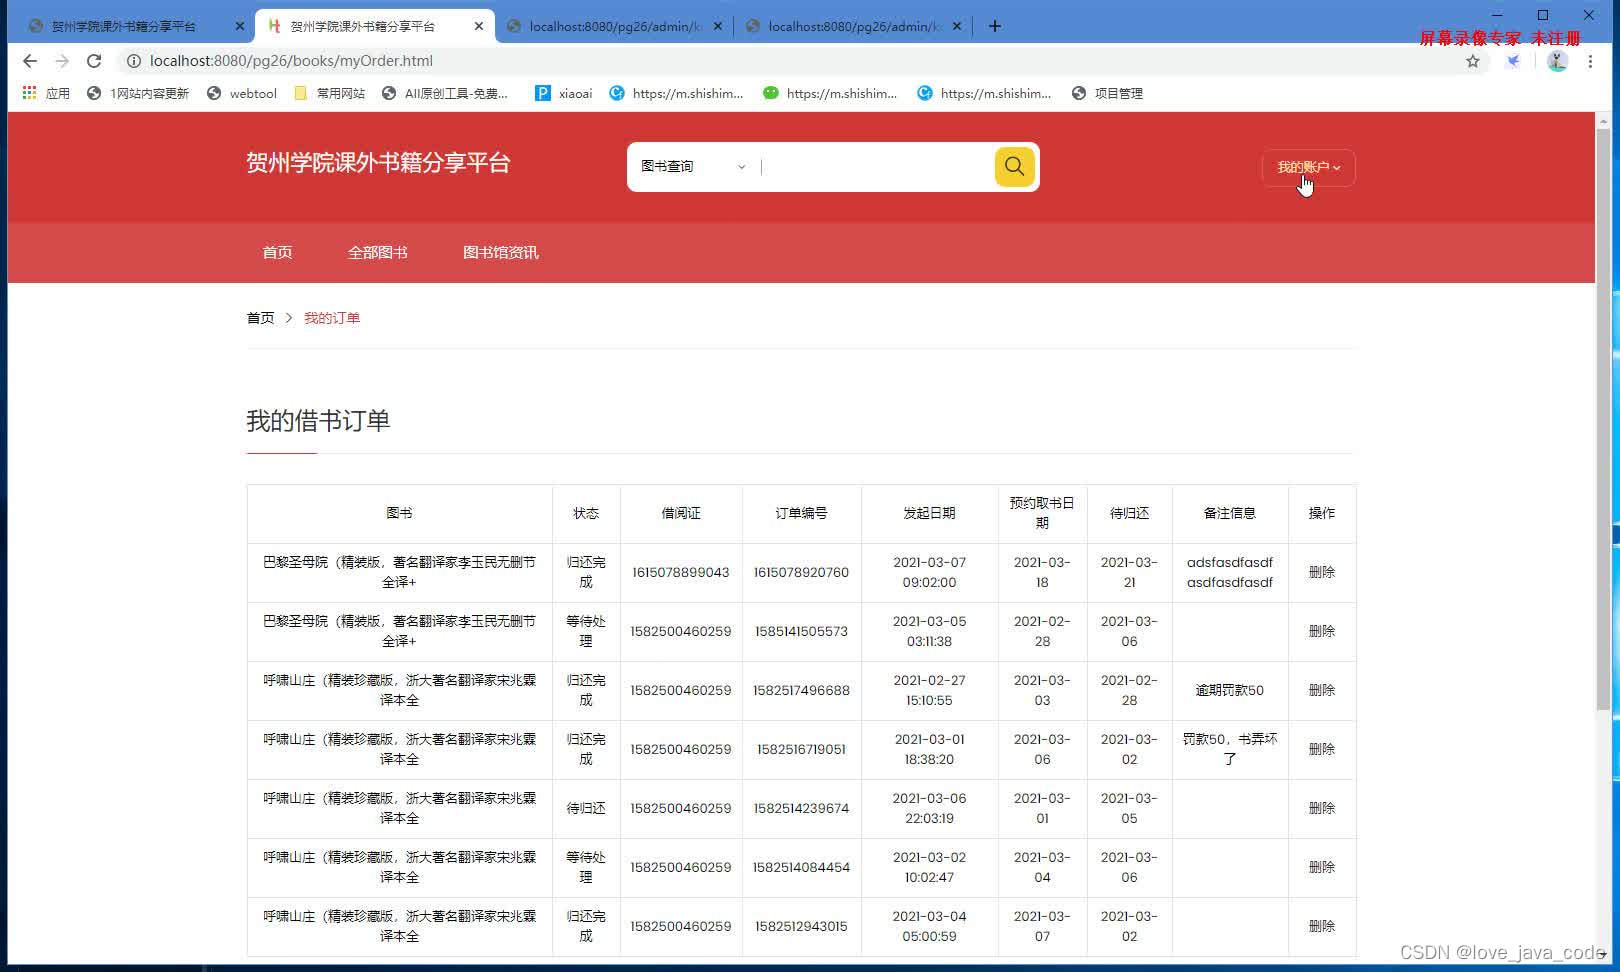Delete order 1582516719051

[x=1322, y=749]
